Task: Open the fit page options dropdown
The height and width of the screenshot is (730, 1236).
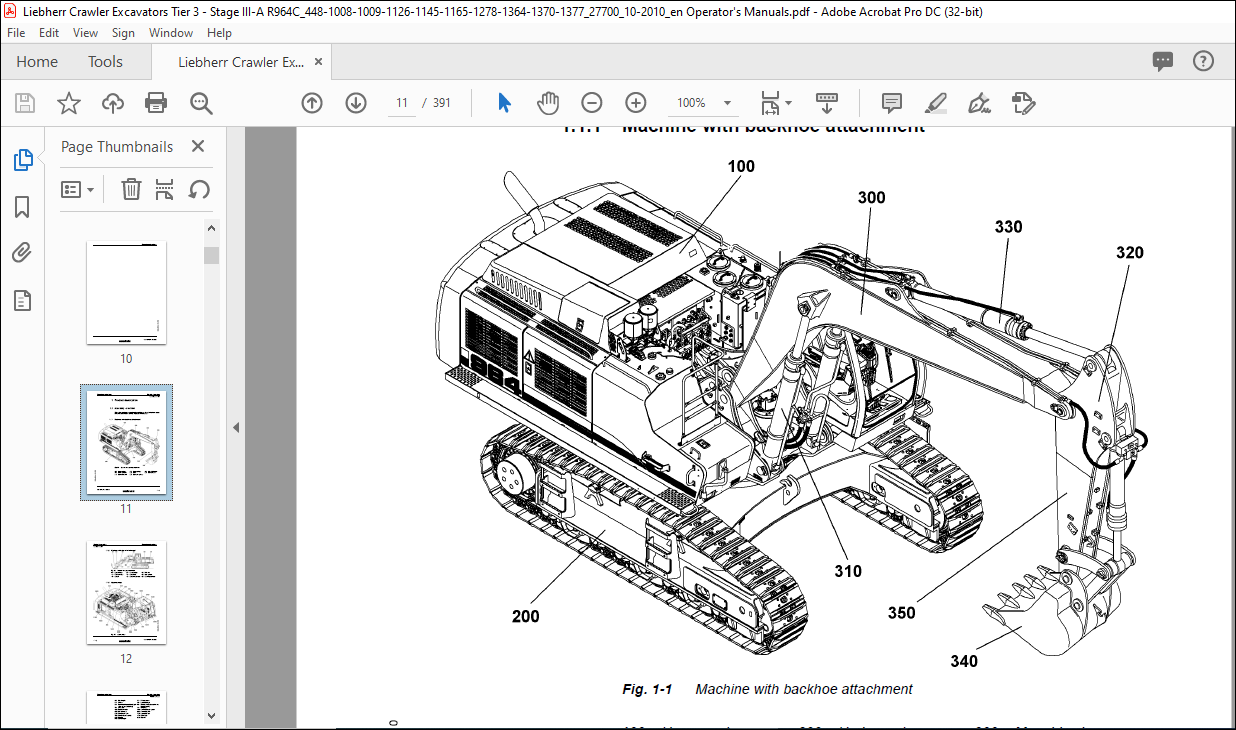Action: (x=776, y=103)
